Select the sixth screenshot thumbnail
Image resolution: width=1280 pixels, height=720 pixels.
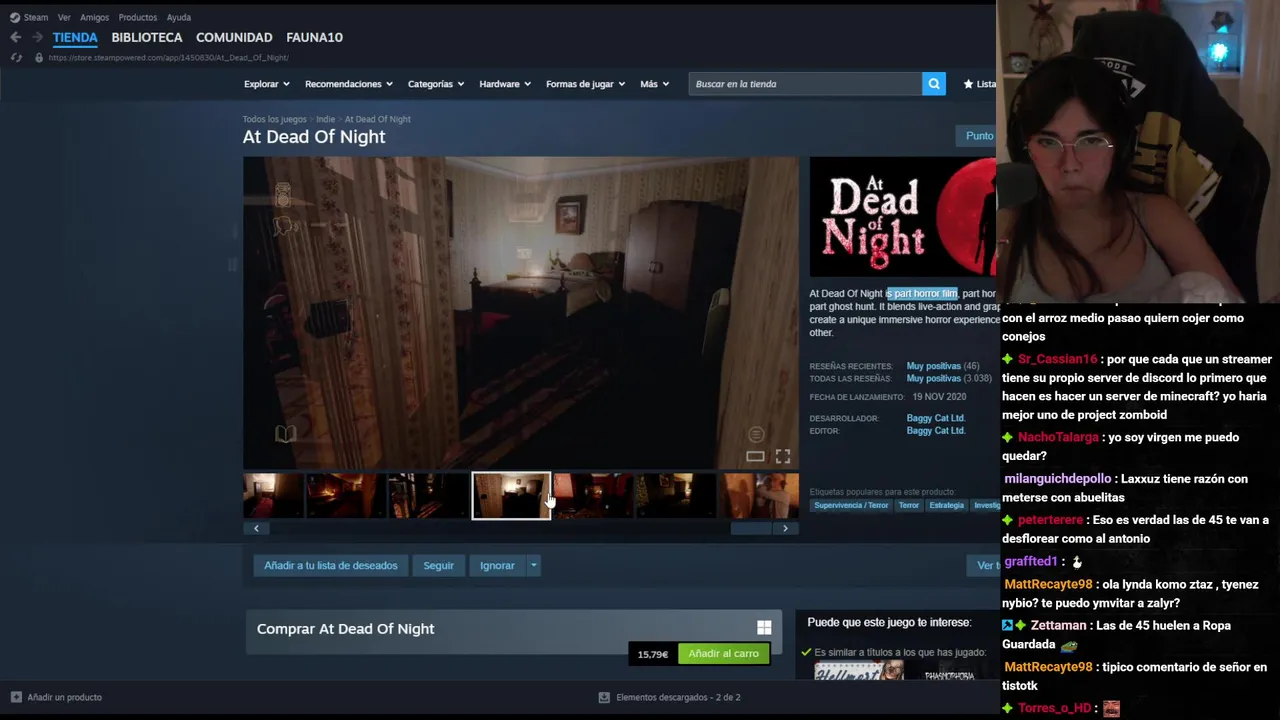[x=675, y=496]
